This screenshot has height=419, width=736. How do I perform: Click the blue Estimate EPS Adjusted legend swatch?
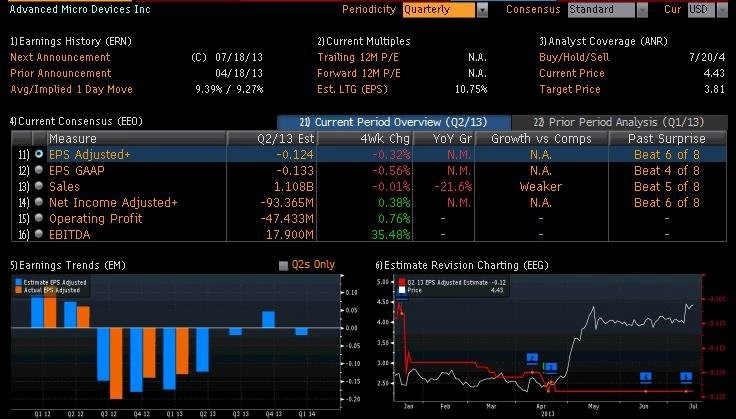[18, 282]
